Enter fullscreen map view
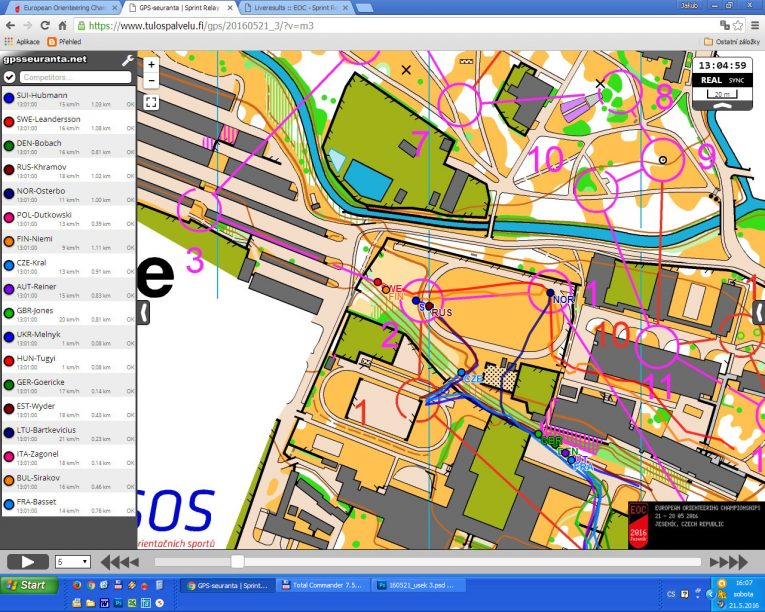 151,101
